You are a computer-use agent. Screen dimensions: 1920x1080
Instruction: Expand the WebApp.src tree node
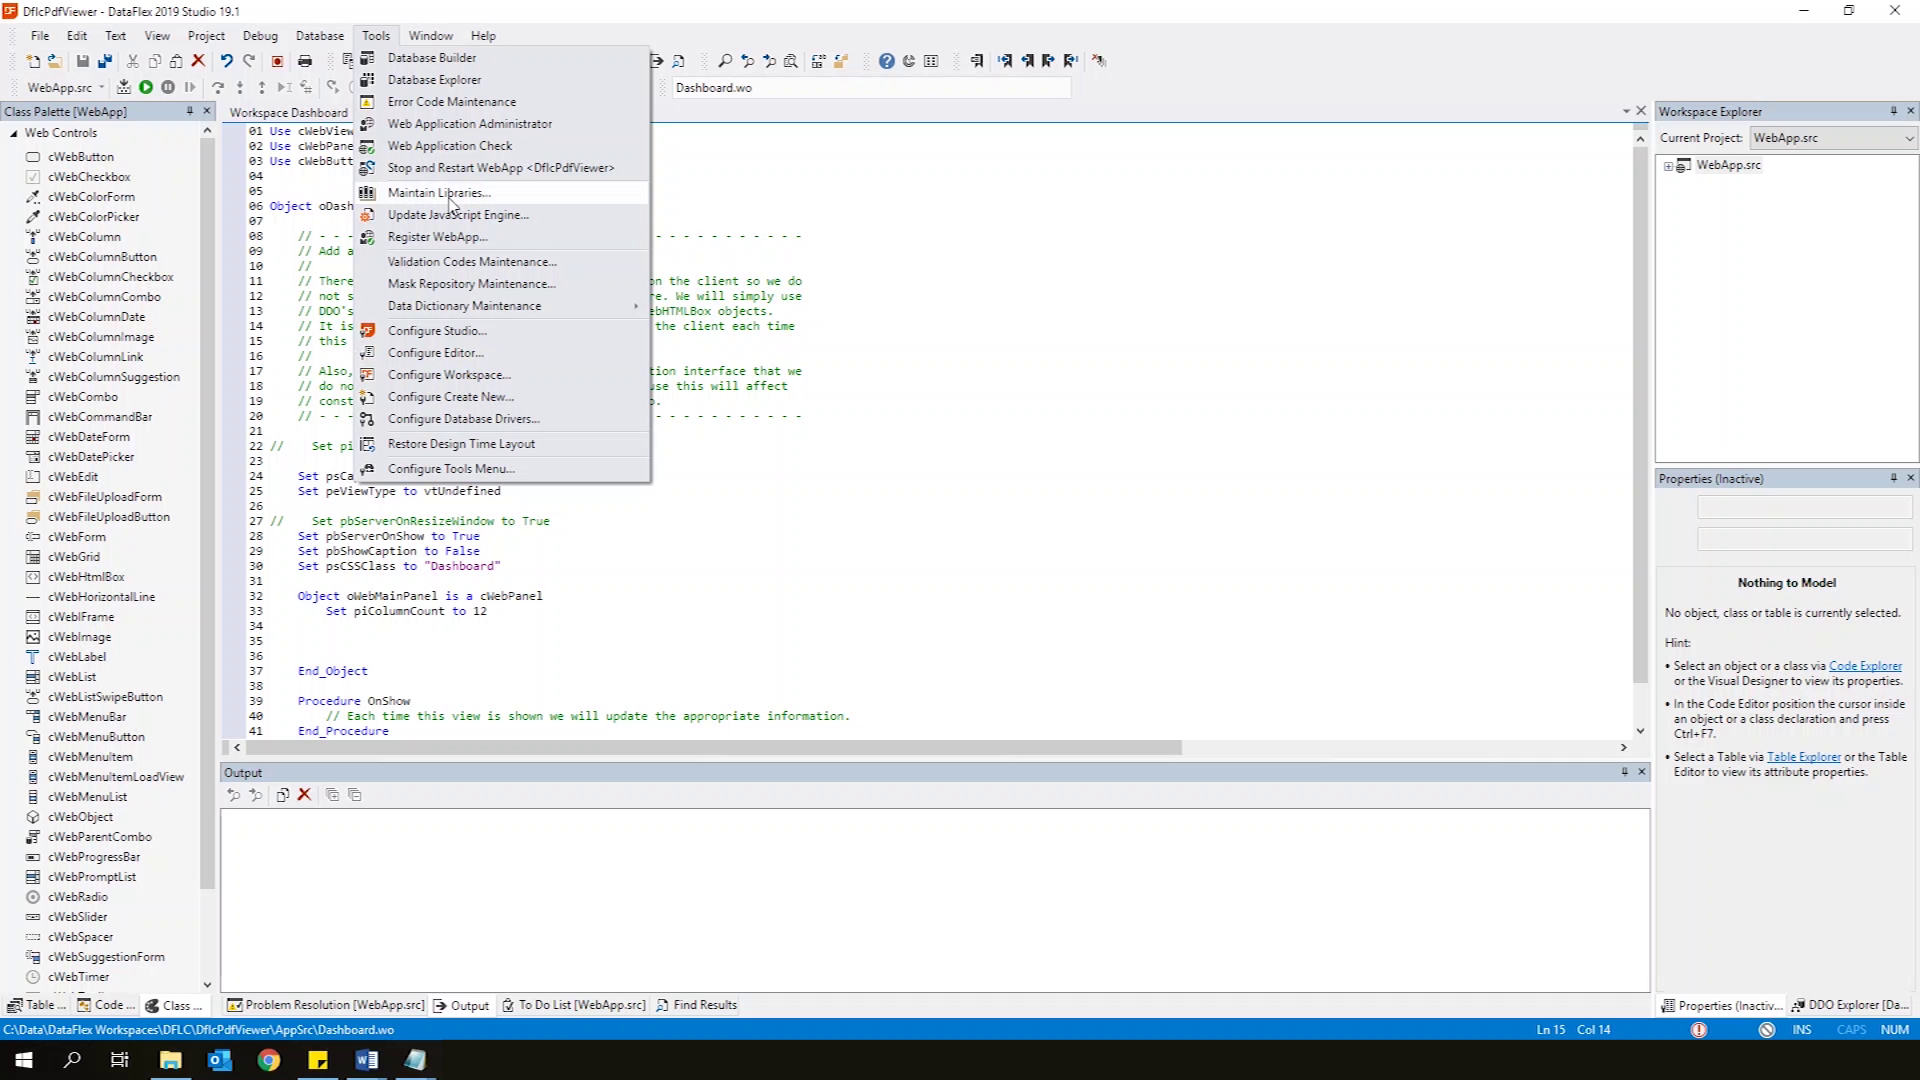(1668, 166)
